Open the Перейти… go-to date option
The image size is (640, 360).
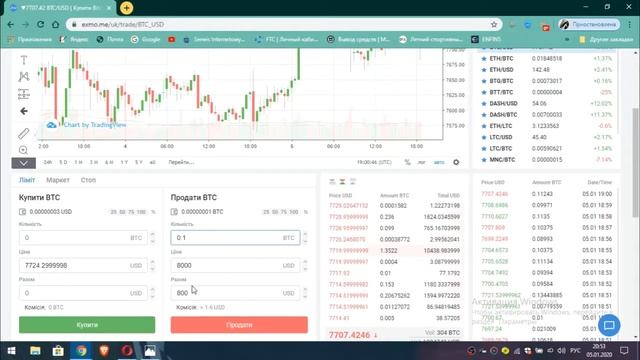(x=181, y=162)
